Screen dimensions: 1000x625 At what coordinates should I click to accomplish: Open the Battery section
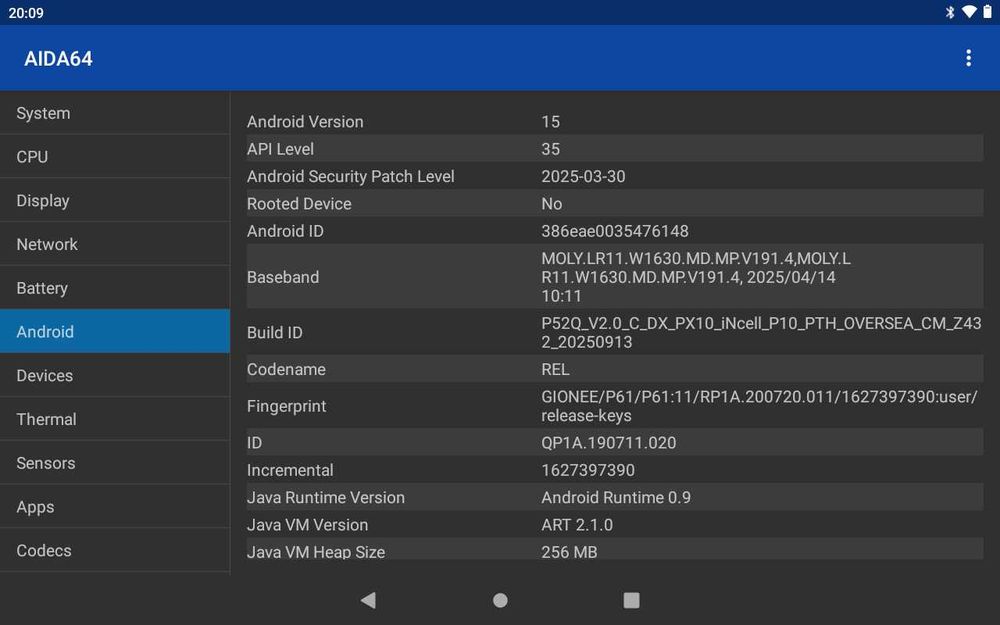(115, 288)
